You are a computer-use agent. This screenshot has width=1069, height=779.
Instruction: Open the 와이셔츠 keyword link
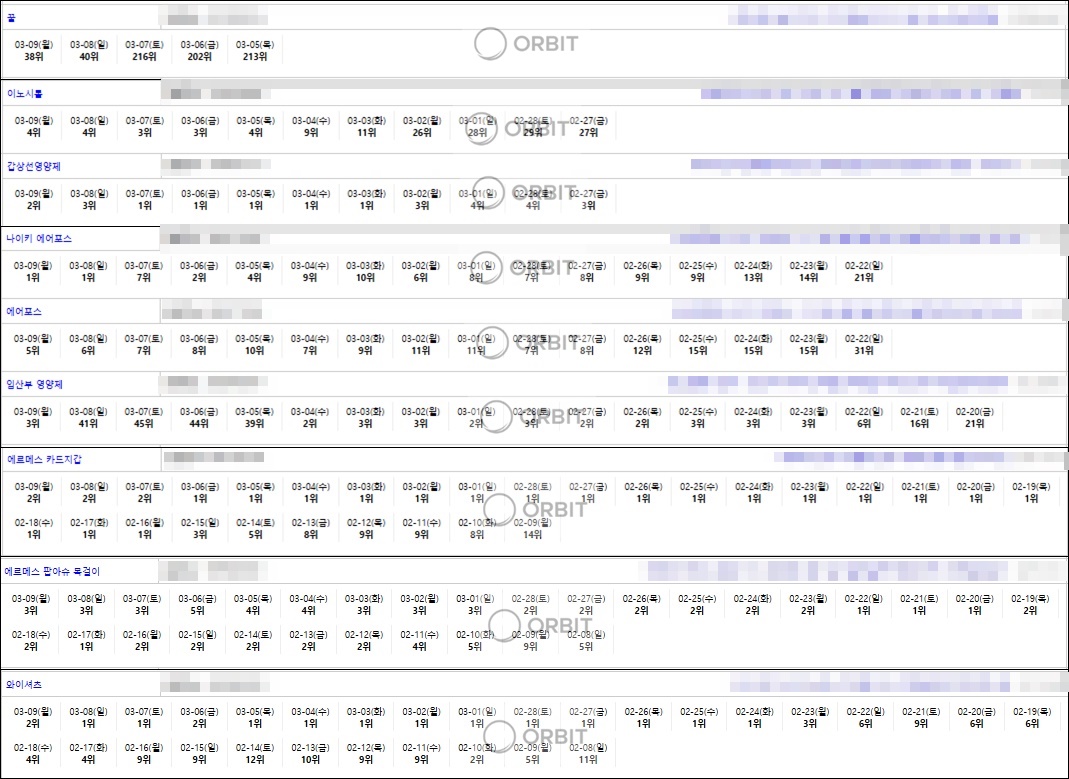point(24,685)
